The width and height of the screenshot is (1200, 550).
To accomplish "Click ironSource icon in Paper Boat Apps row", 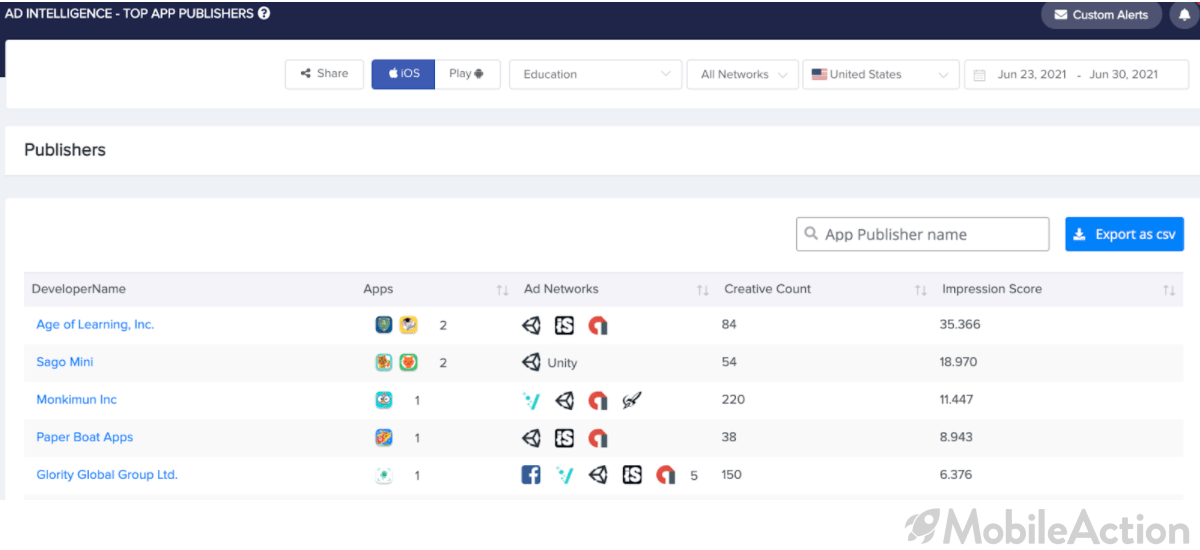I will tap(564, 437).
